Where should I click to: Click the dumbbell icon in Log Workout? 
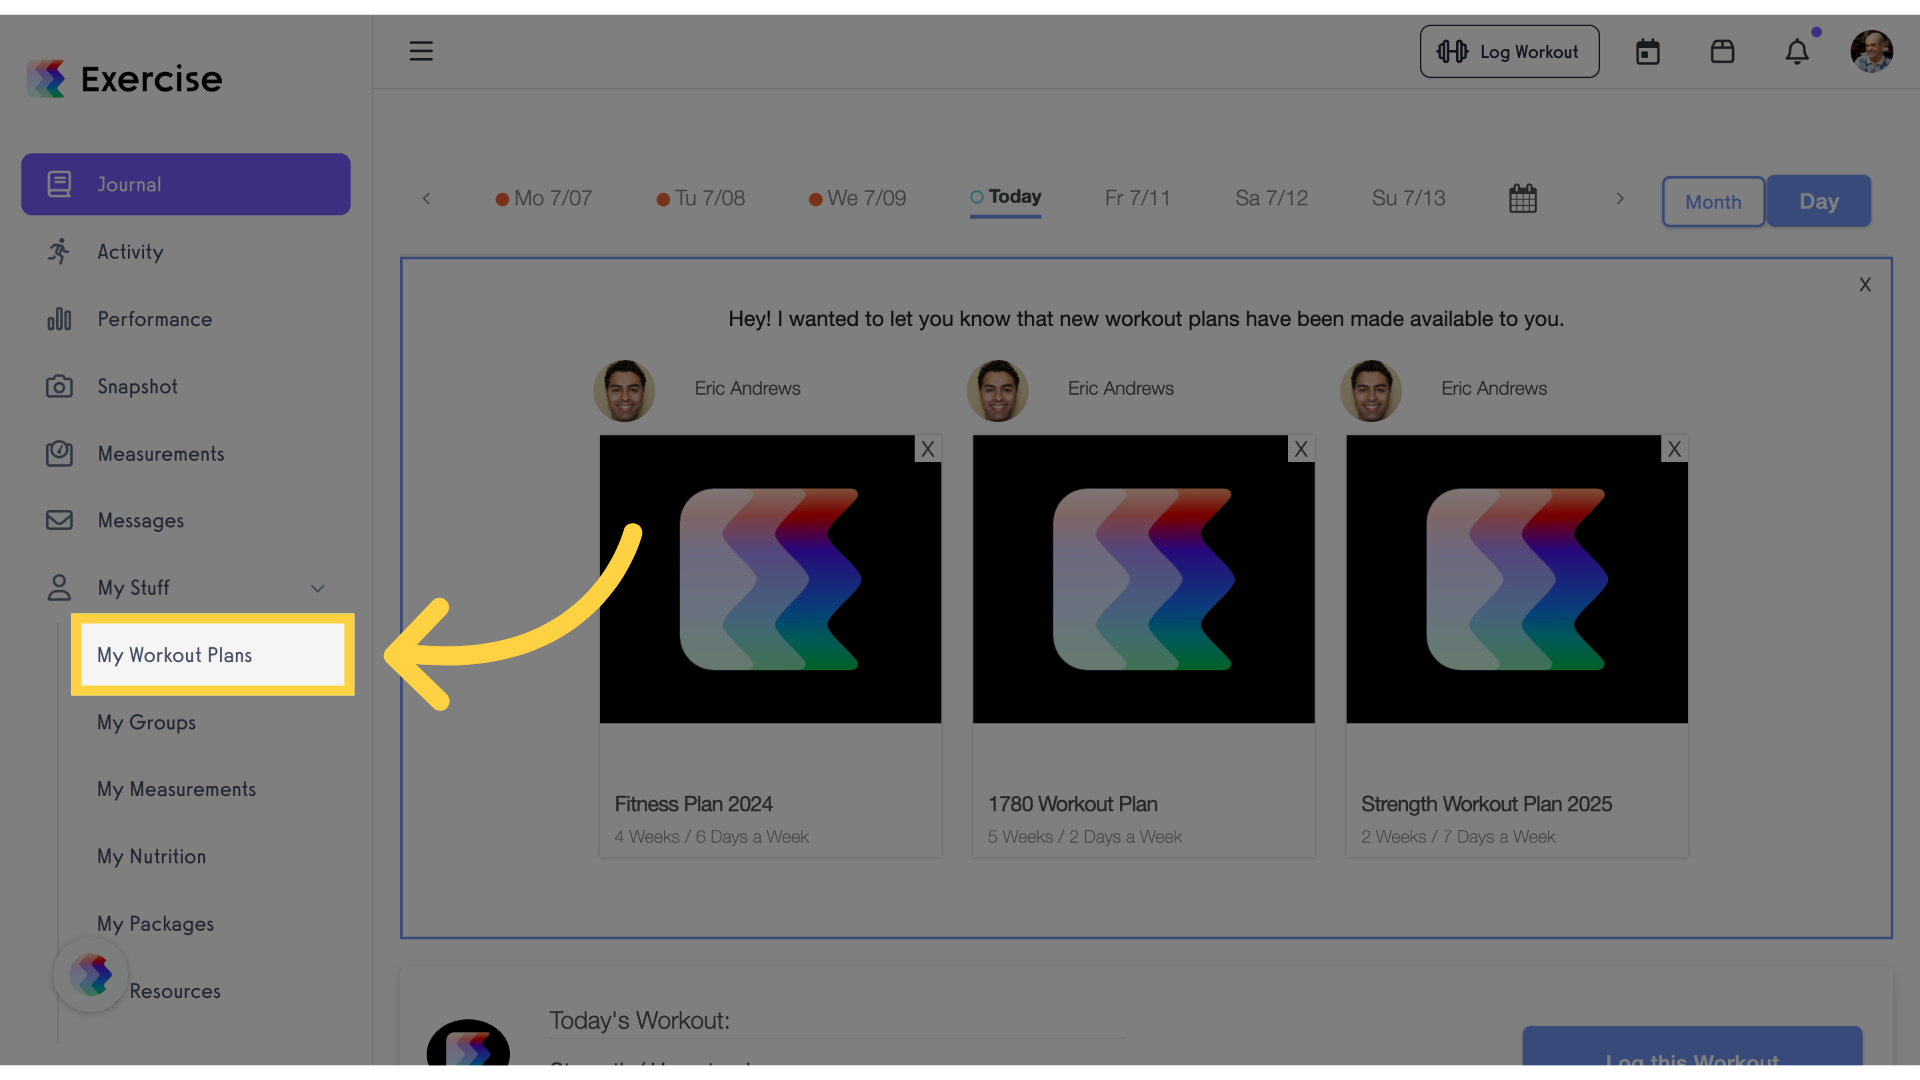click(1452, 51)
